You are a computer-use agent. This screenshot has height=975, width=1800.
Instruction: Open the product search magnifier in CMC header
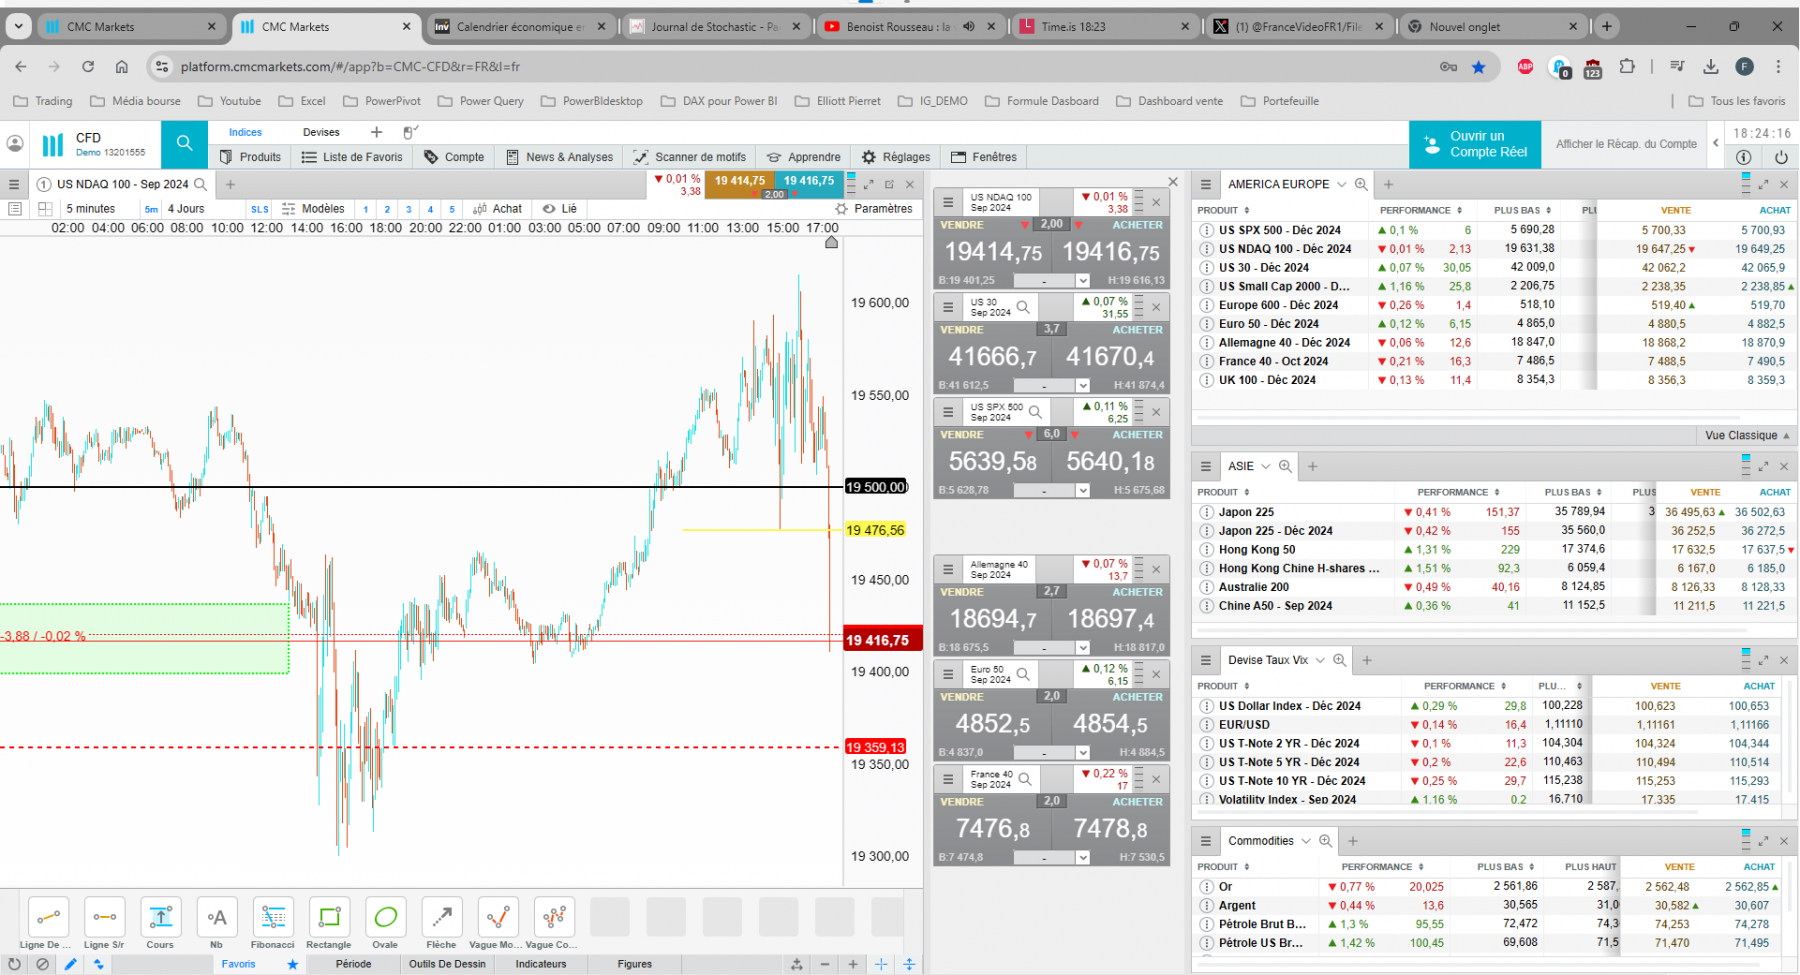[184, 144]
